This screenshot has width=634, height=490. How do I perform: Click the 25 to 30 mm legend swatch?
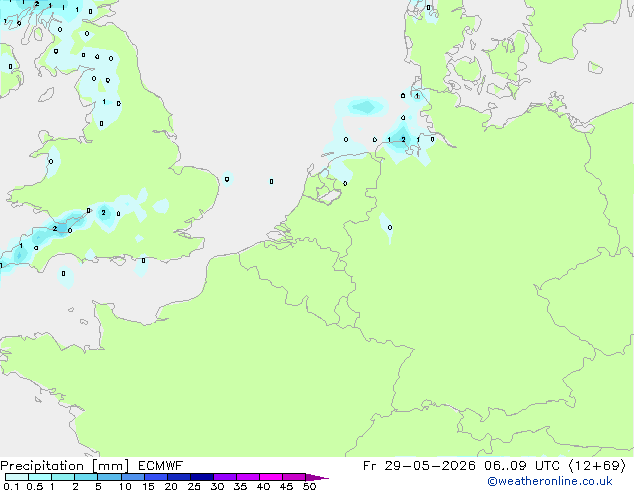pyautogui.click(x=202, y=477)
